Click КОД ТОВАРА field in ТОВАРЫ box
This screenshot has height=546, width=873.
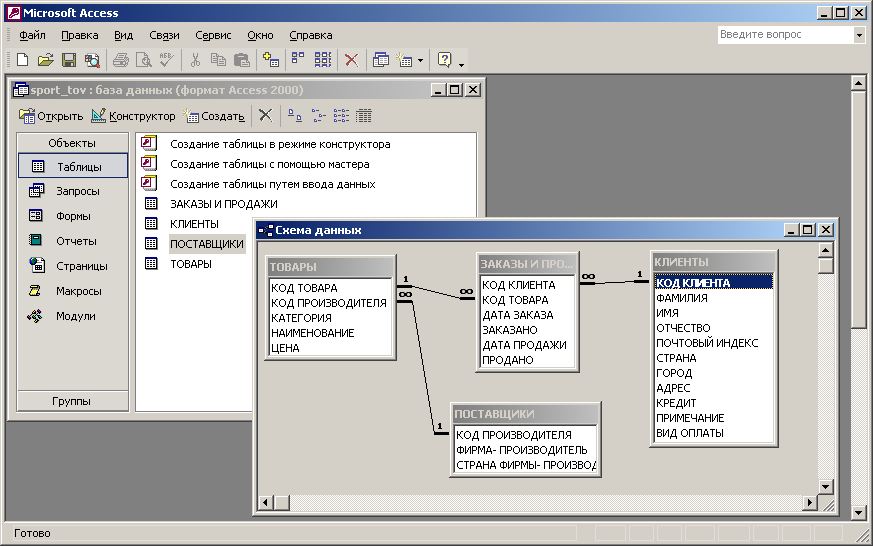pyautogui.click(x=304, y=288)
